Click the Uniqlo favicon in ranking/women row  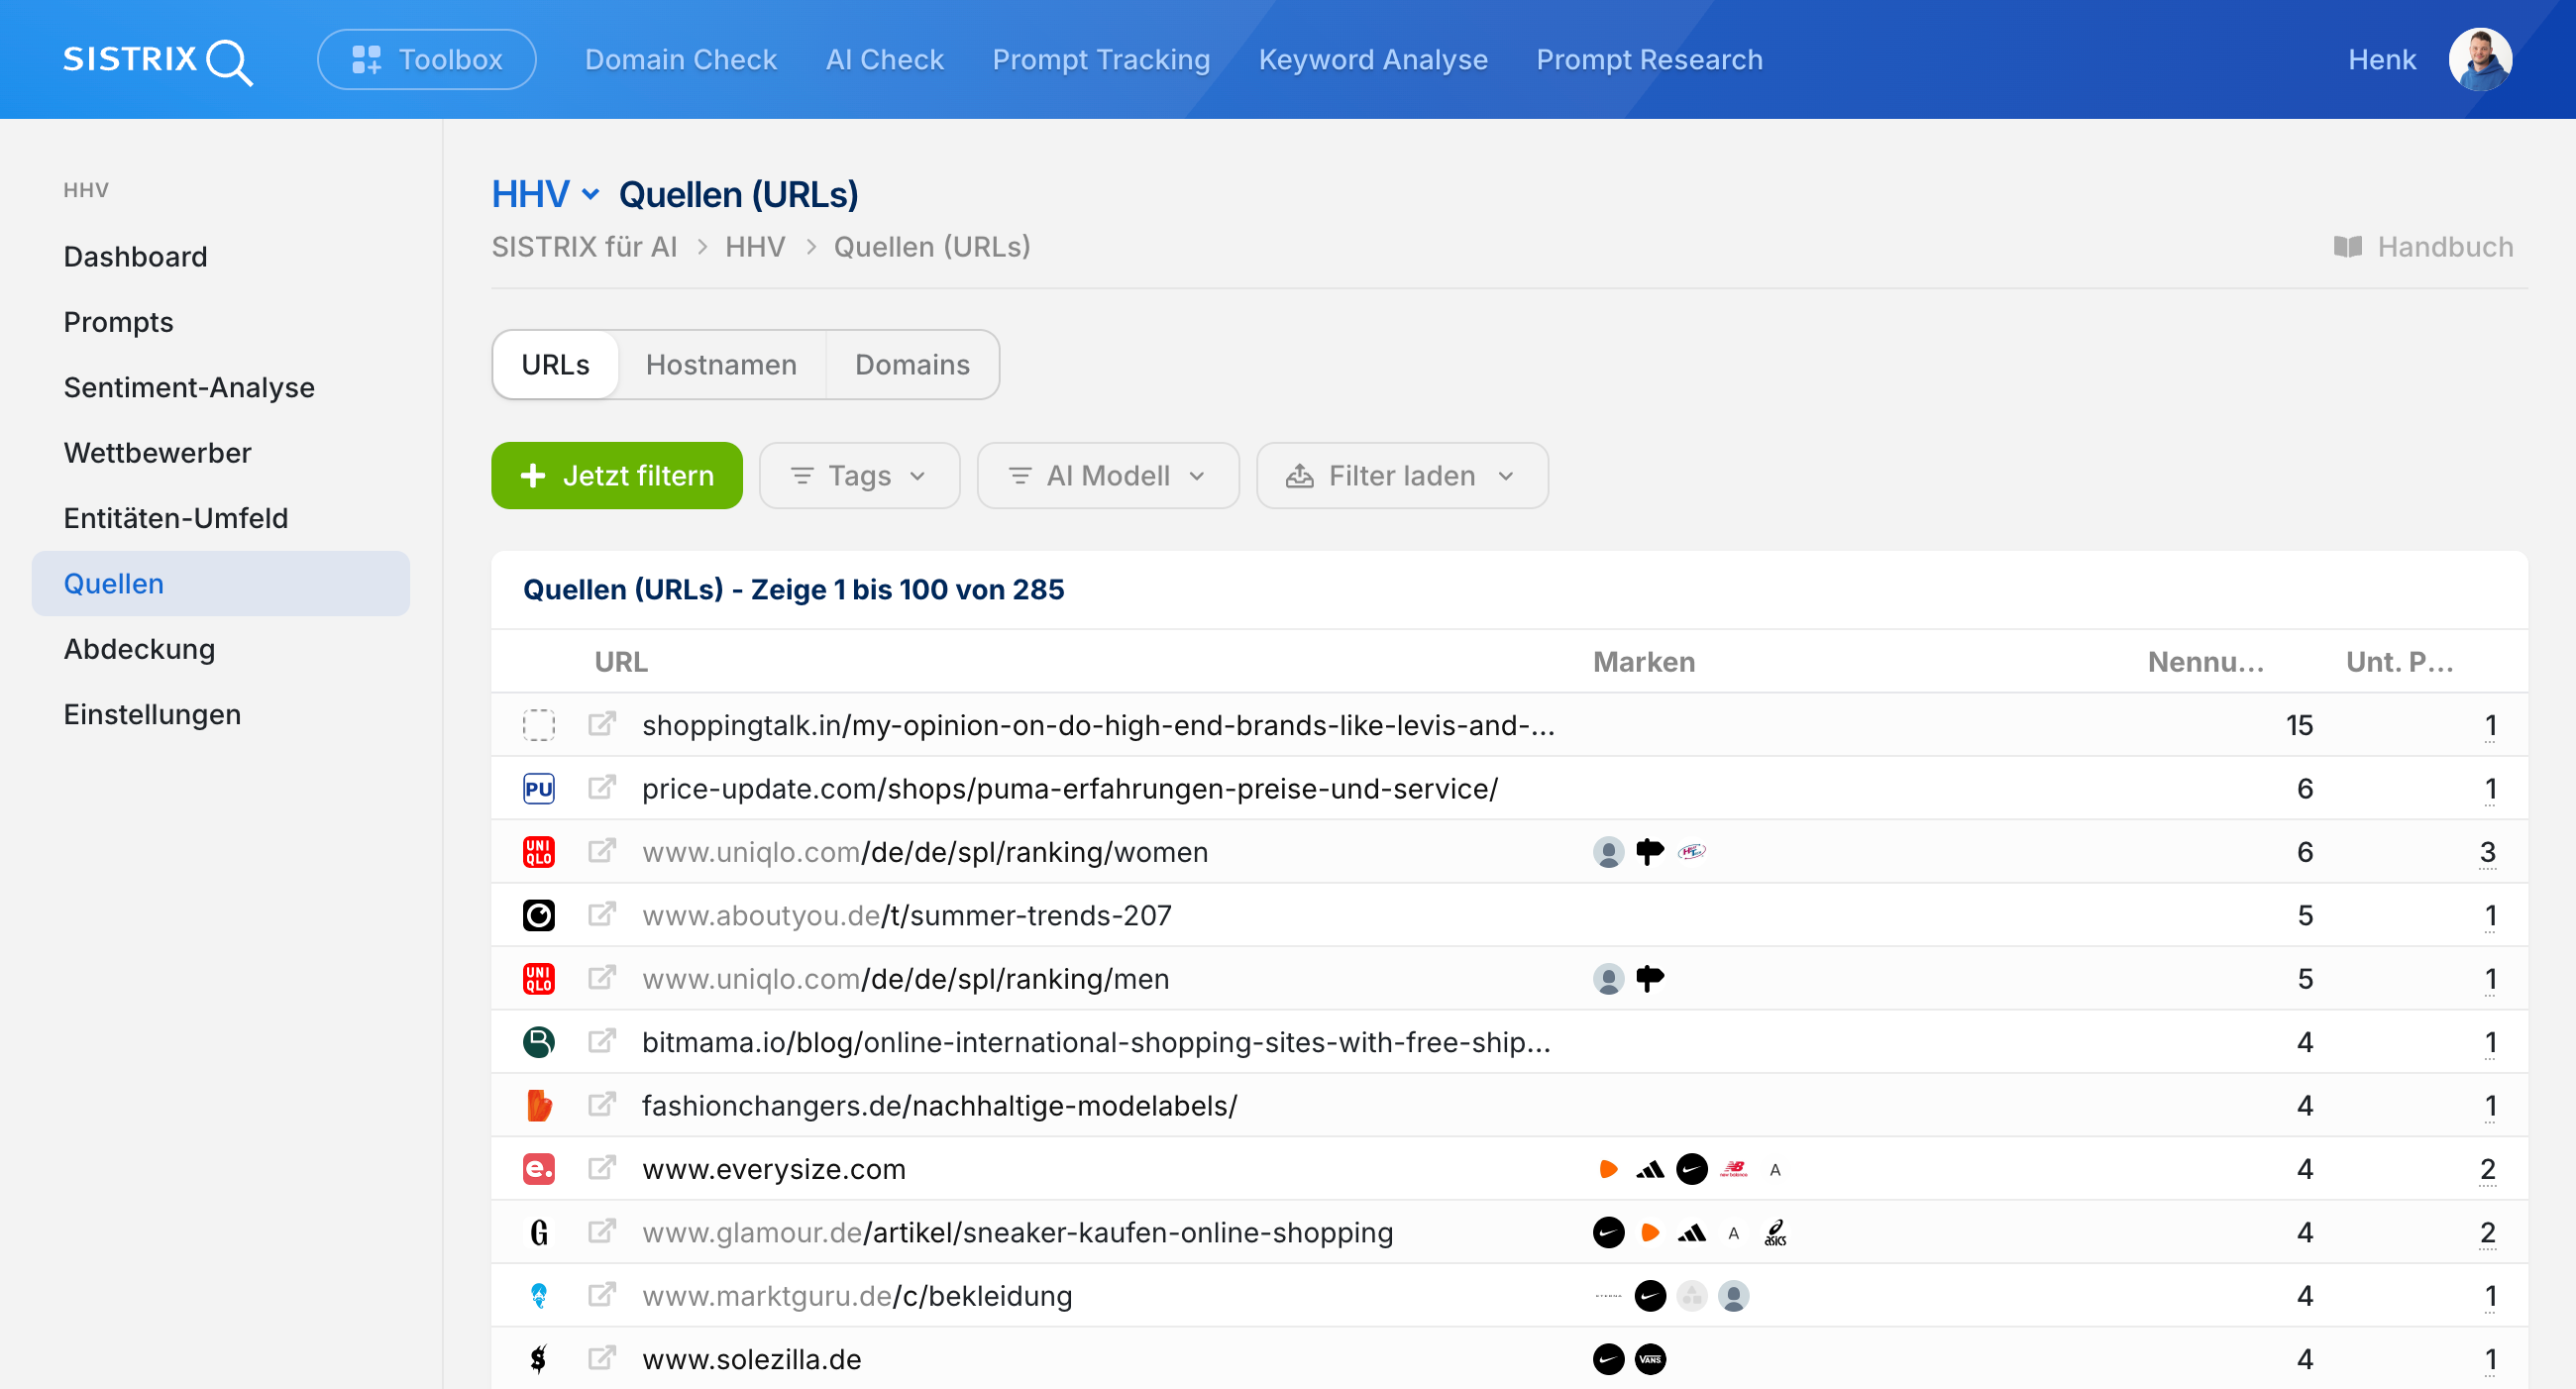(x=539, y=852)
